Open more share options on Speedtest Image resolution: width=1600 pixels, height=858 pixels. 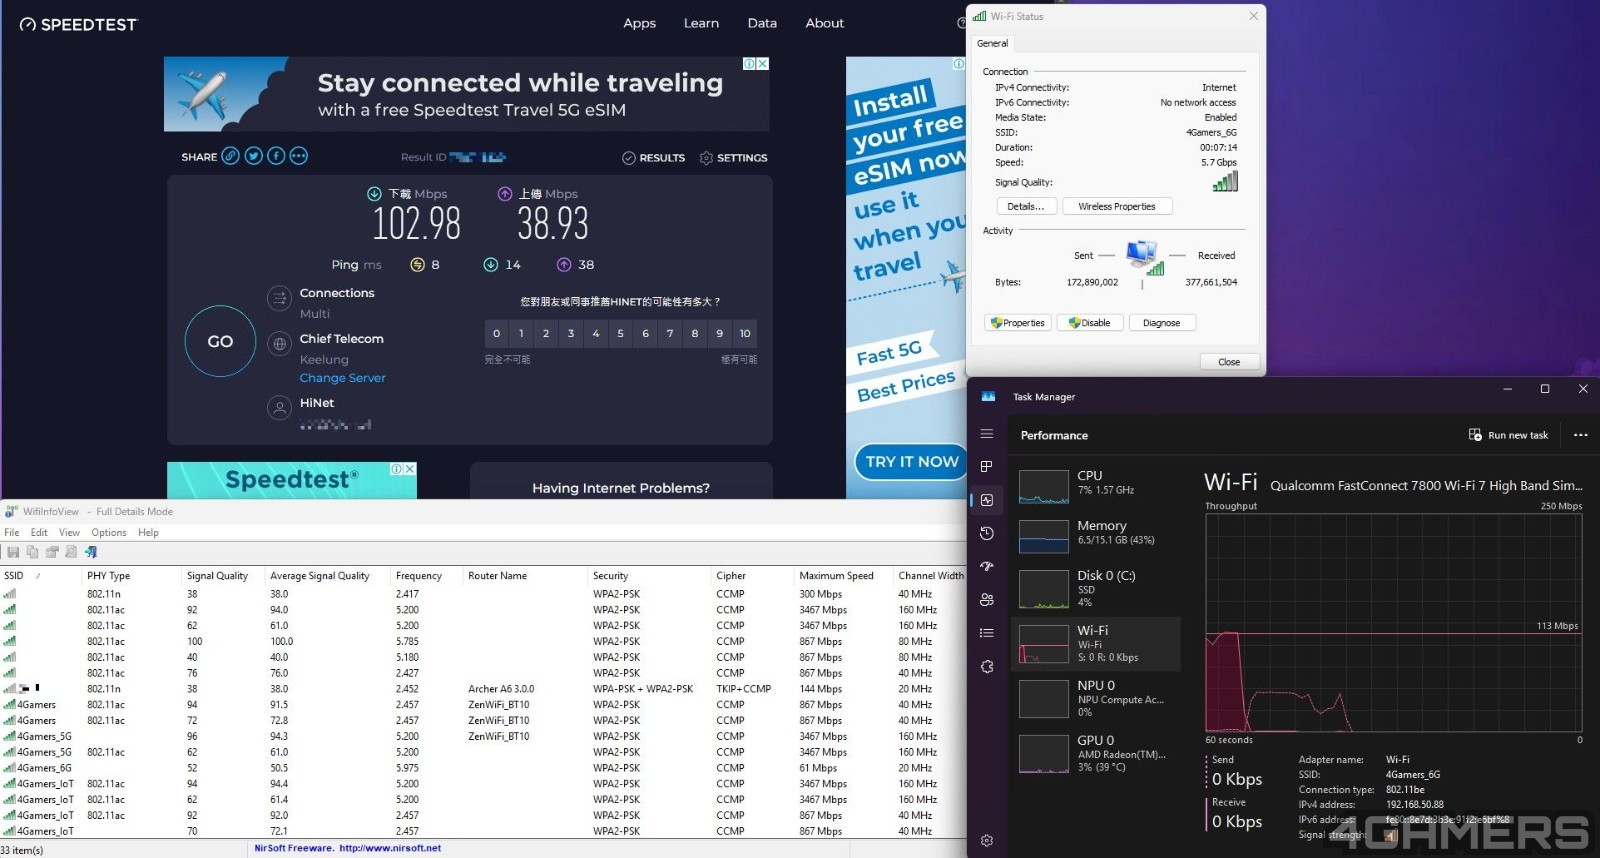point(298,156)
